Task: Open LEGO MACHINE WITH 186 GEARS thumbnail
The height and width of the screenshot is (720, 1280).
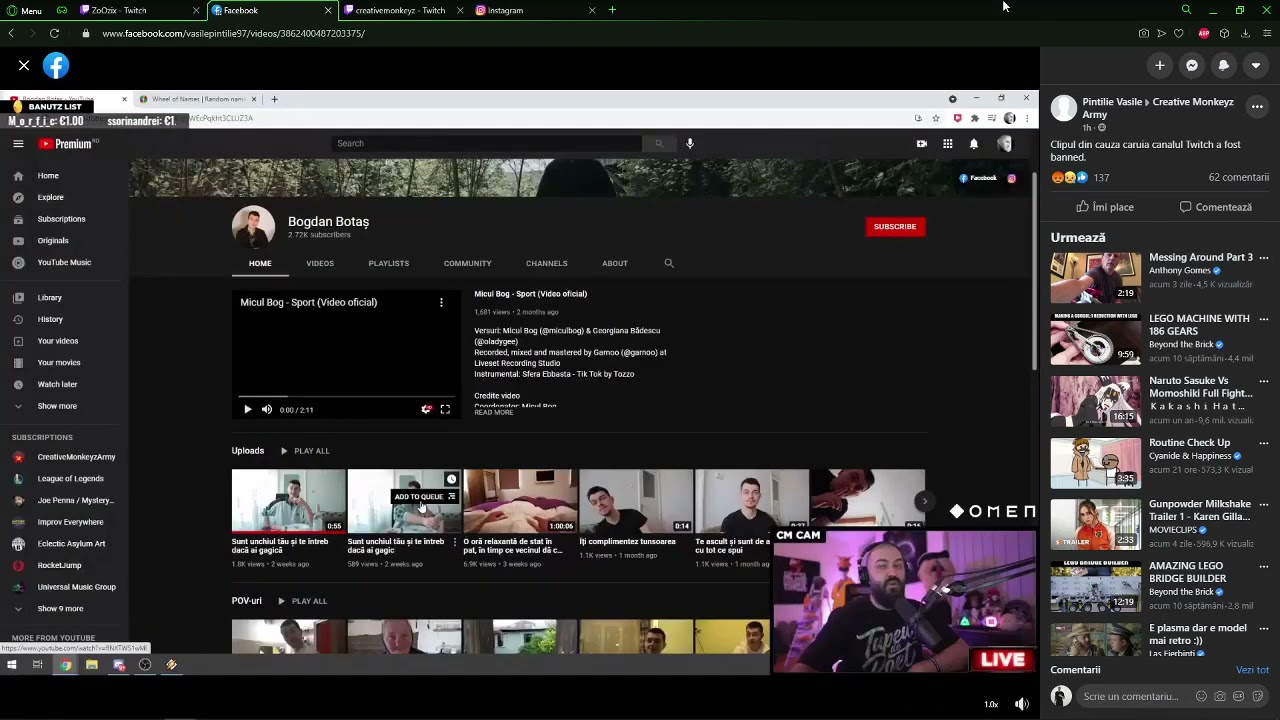Action: 1095,339
